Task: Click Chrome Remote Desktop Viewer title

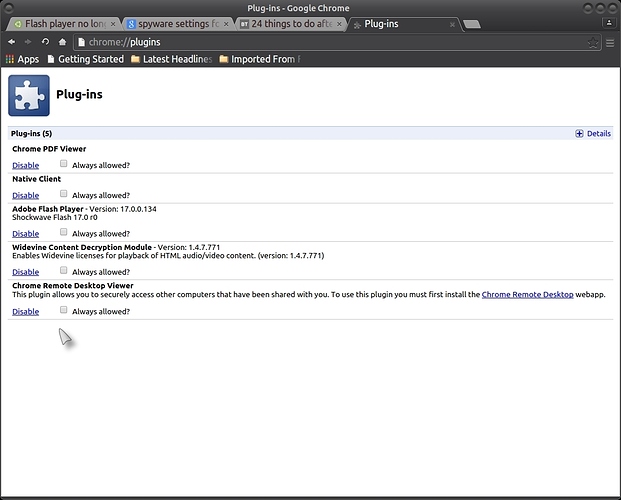Action: [73, 286]
